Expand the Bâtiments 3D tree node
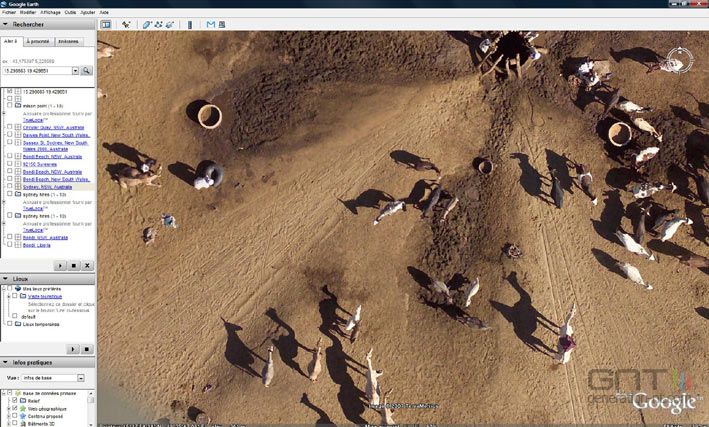Viewport: 709px width, 427px height. 9,424
